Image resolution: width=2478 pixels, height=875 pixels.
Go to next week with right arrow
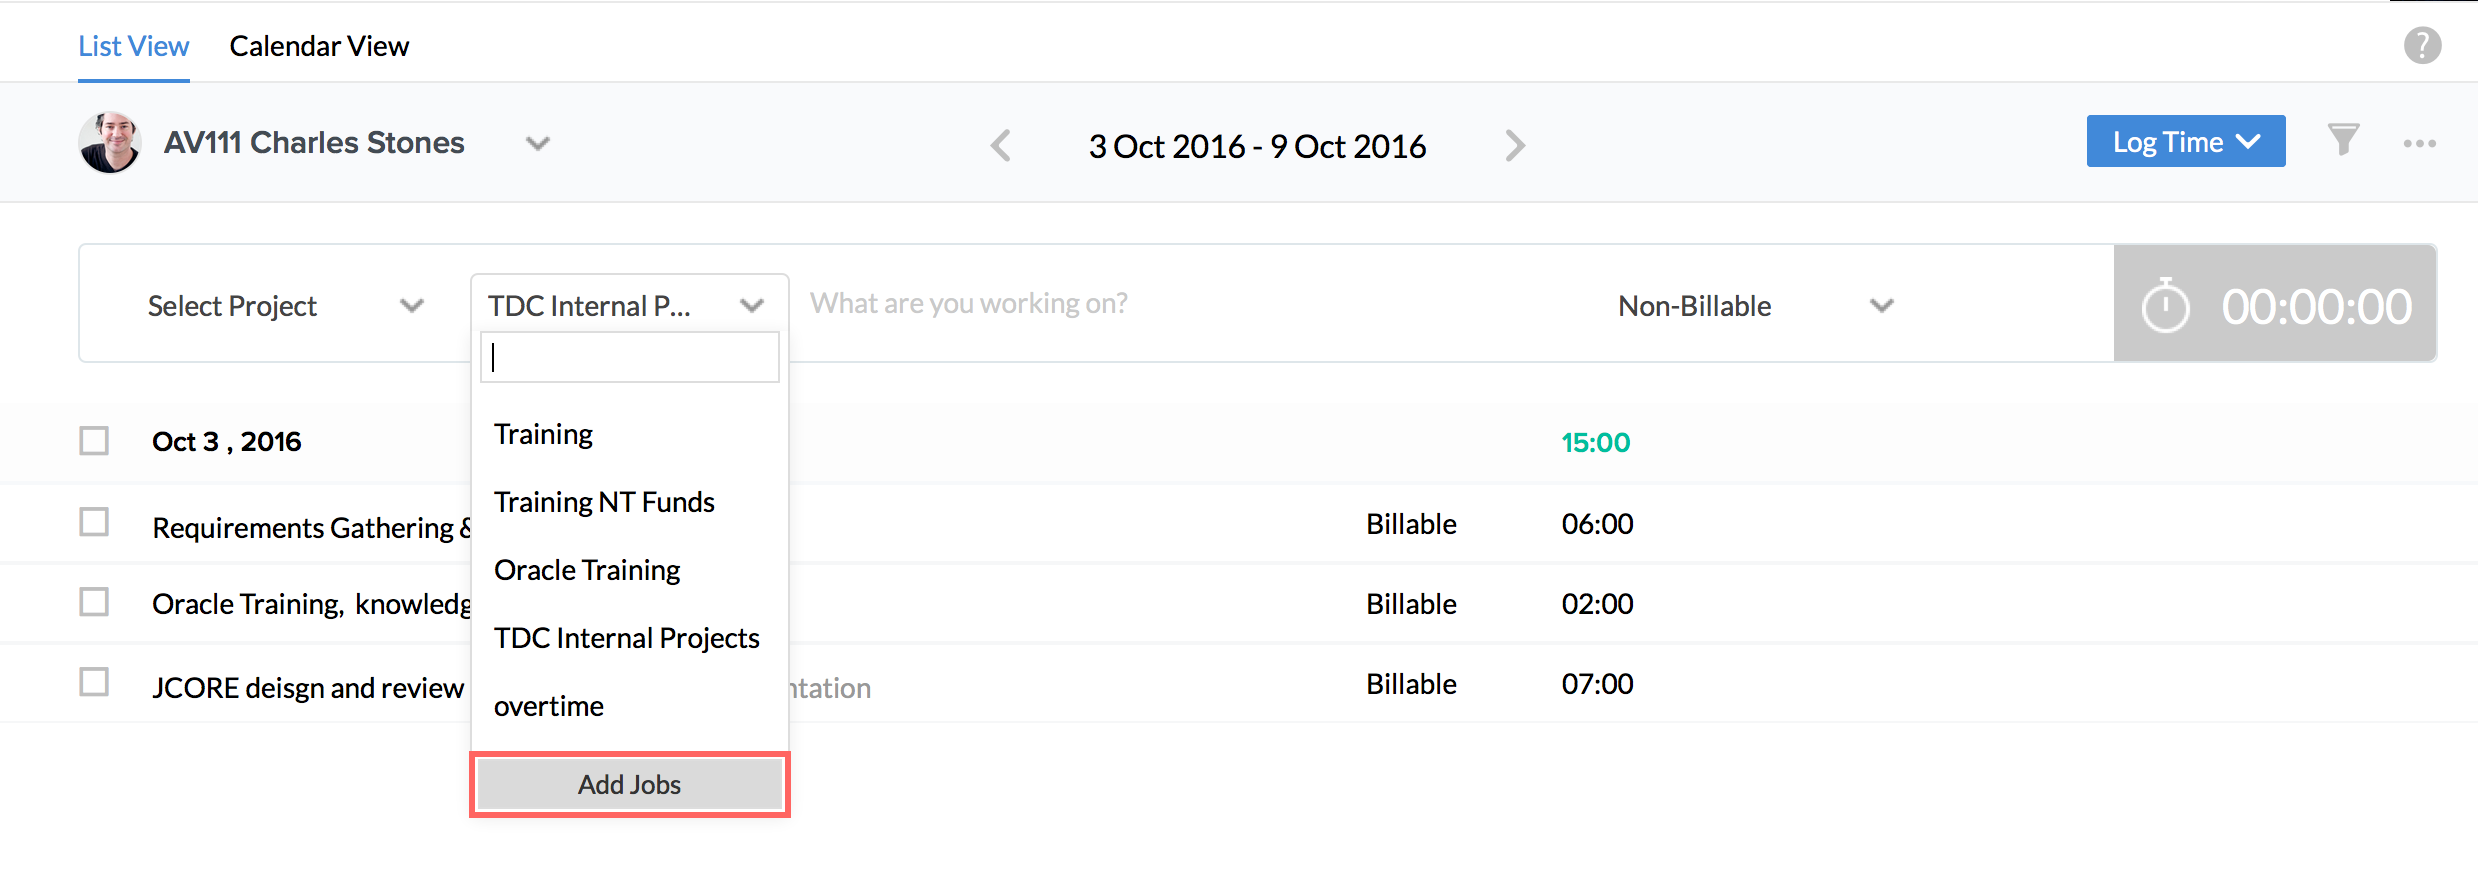[1515, 146]
